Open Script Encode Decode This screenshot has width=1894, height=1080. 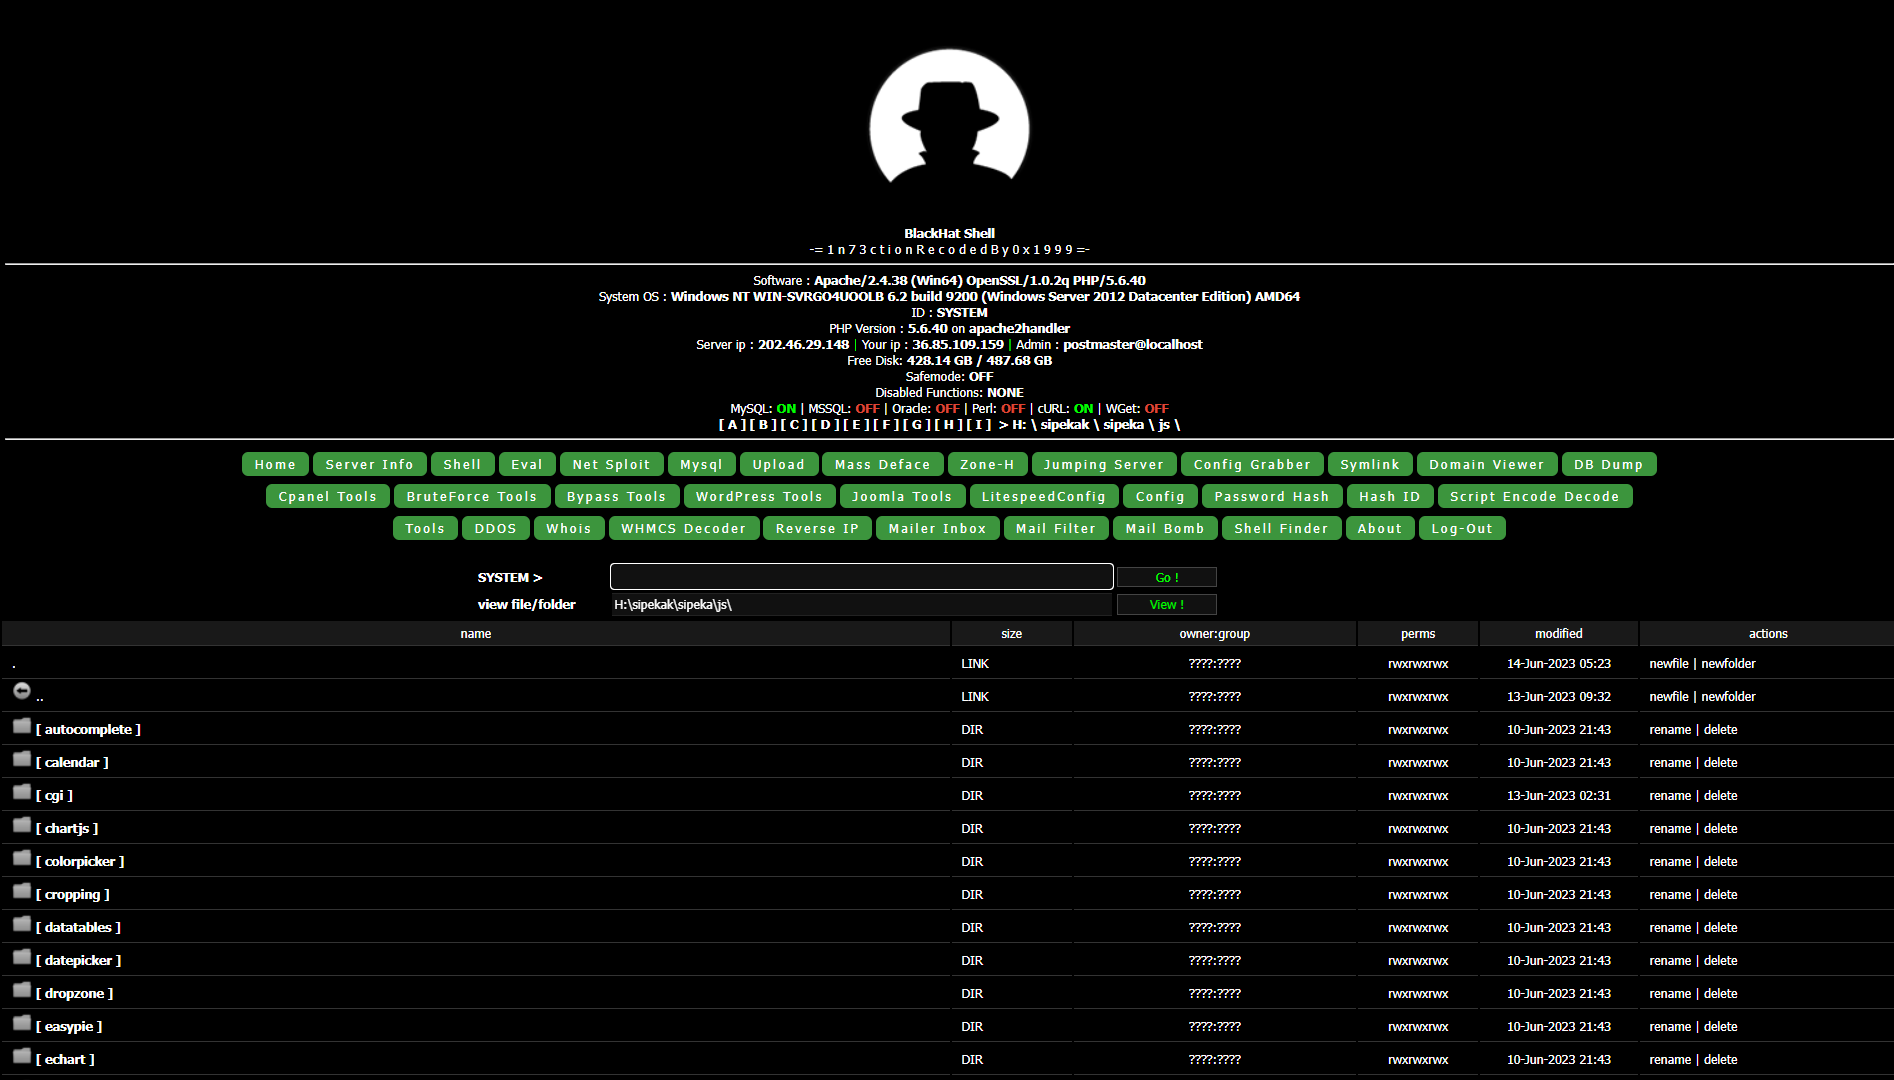point(1535,496)
